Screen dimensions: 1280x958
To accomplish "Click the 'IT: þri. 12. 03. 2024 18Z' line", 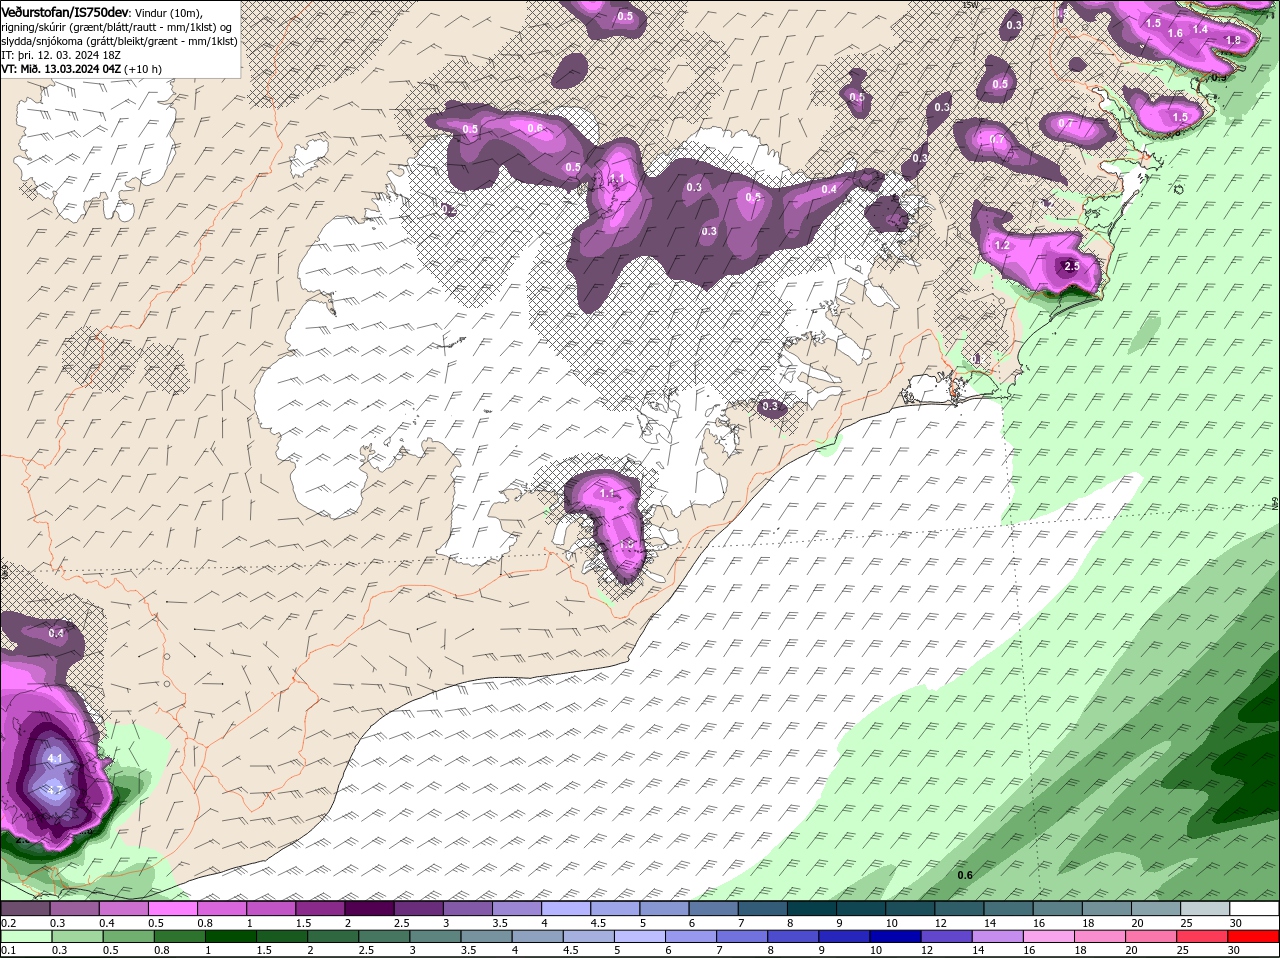I will (x=61, y=55).
